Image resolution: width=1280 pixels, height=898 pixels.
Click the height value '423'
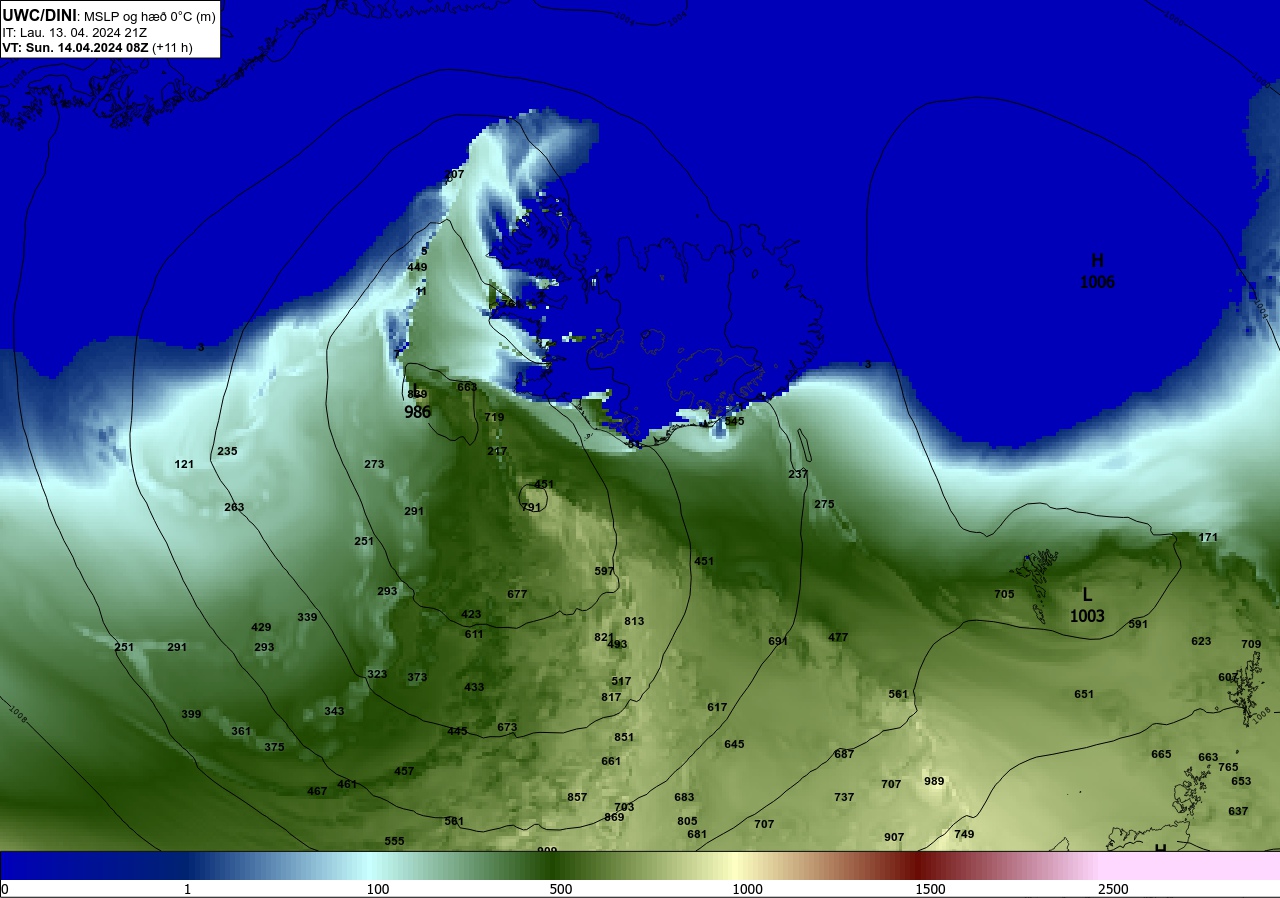coord(471,614)
